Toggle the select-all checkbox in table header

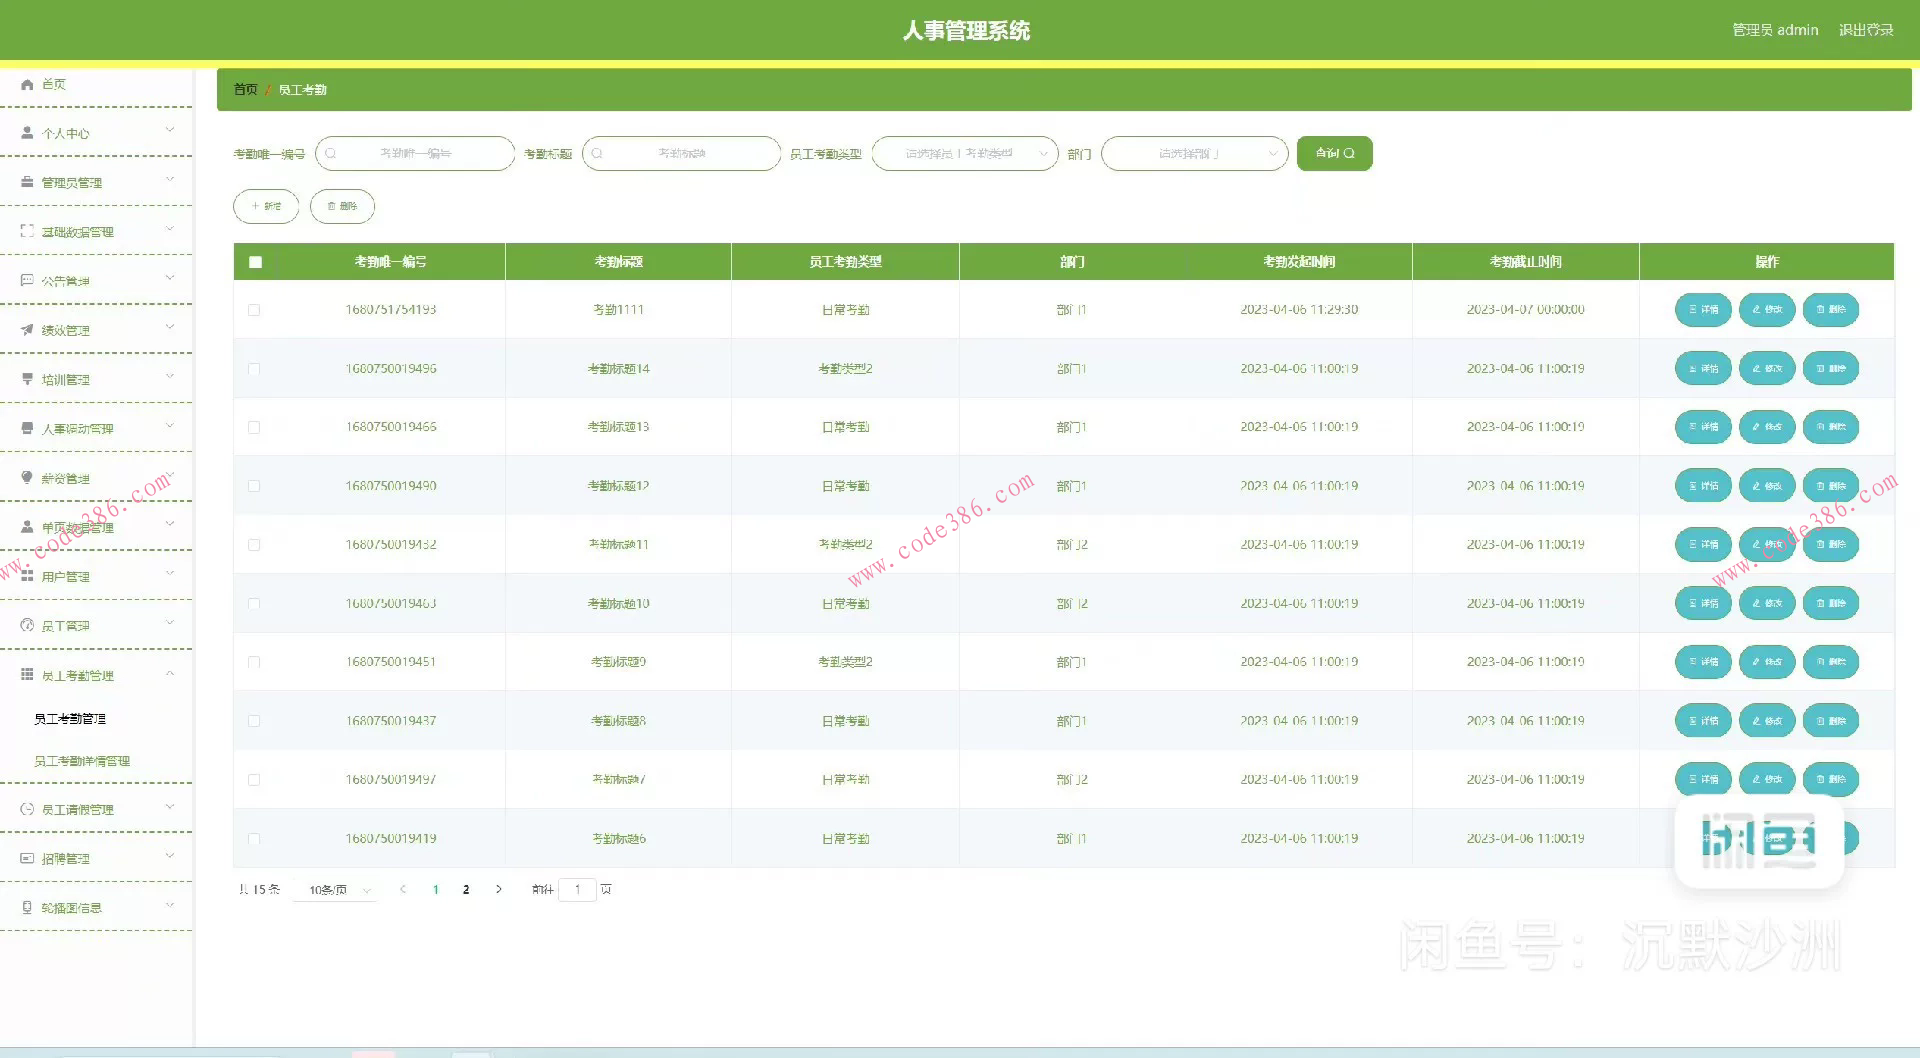pyautogui.click(x=255, y=262)
